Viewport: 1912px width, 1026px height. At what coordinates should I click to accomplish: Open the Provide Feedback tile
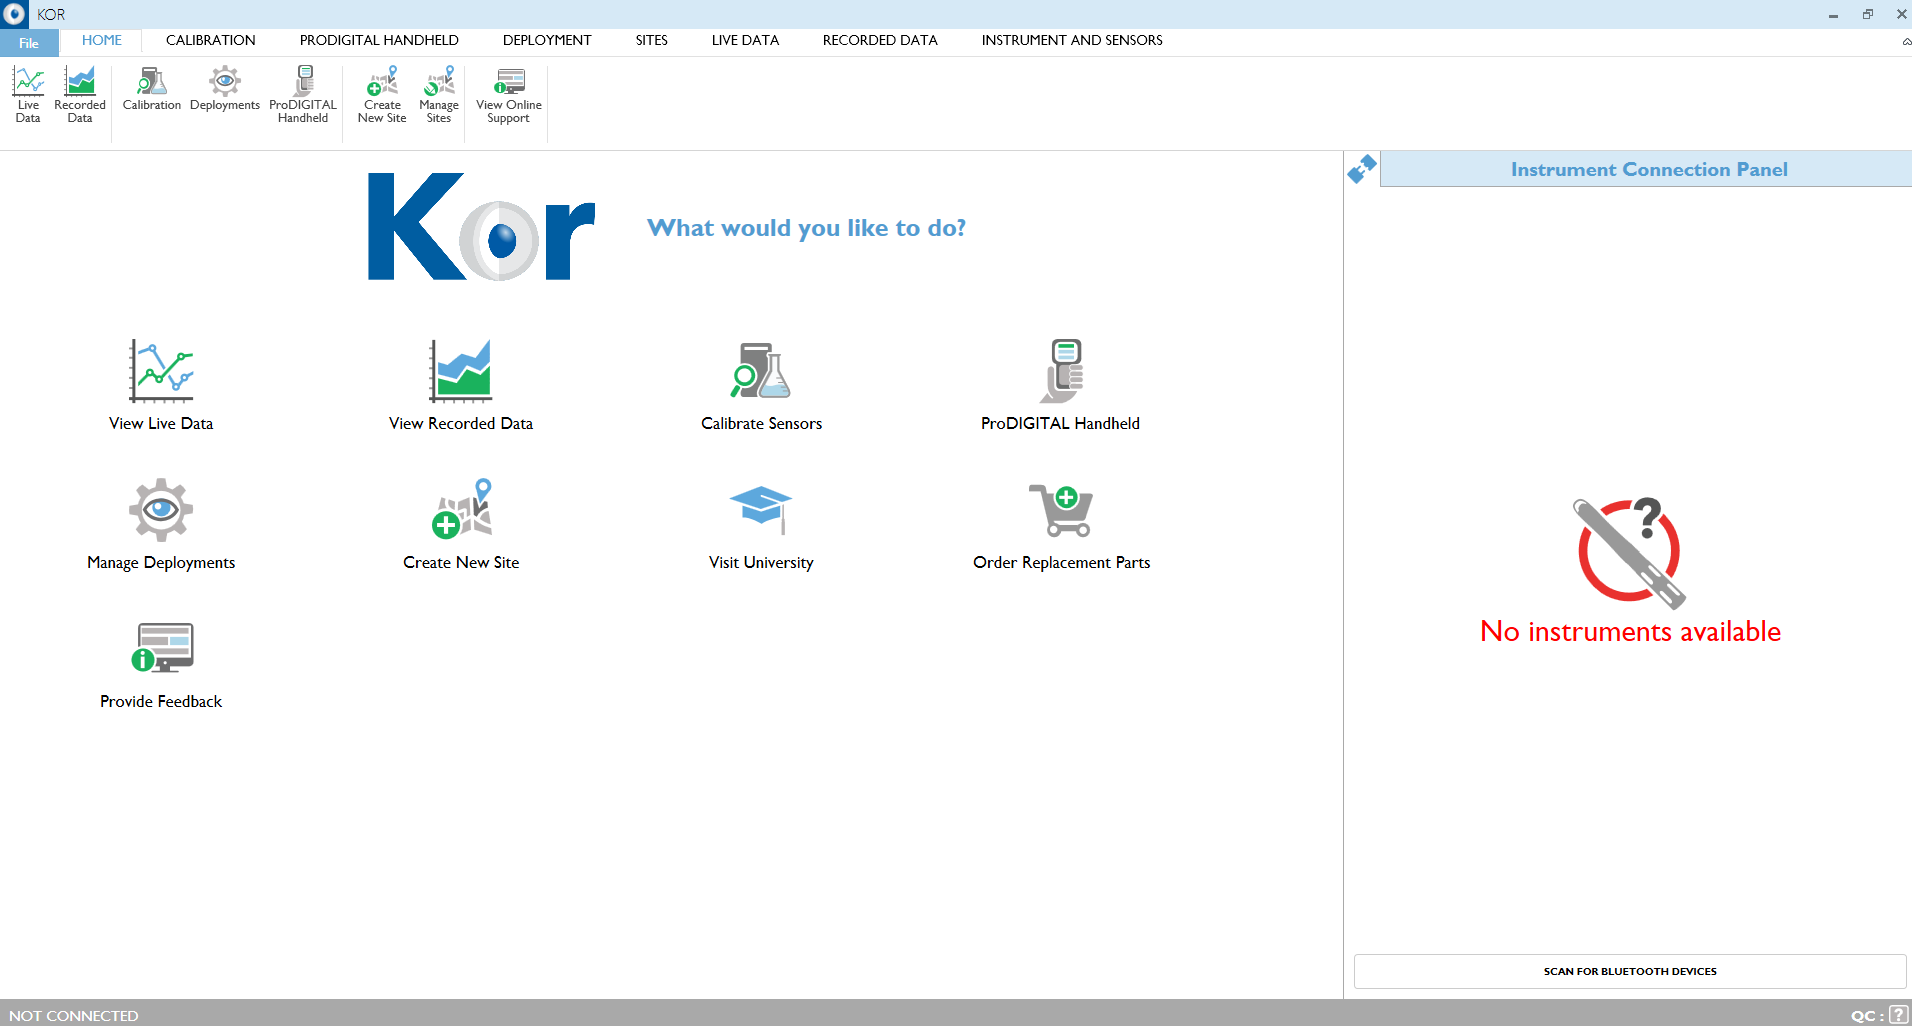coord(161,664)
